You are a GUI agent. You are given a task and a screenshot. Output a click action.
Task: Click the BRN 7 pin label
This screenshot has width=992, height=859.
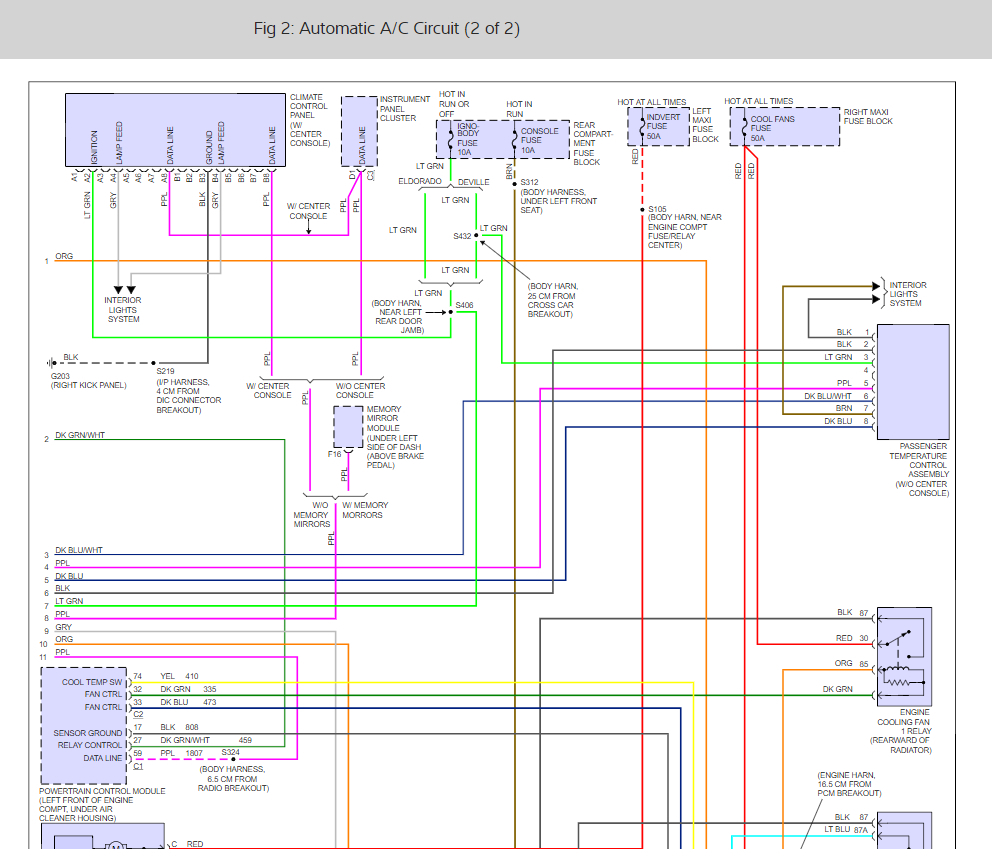click(x=852, y=408)
